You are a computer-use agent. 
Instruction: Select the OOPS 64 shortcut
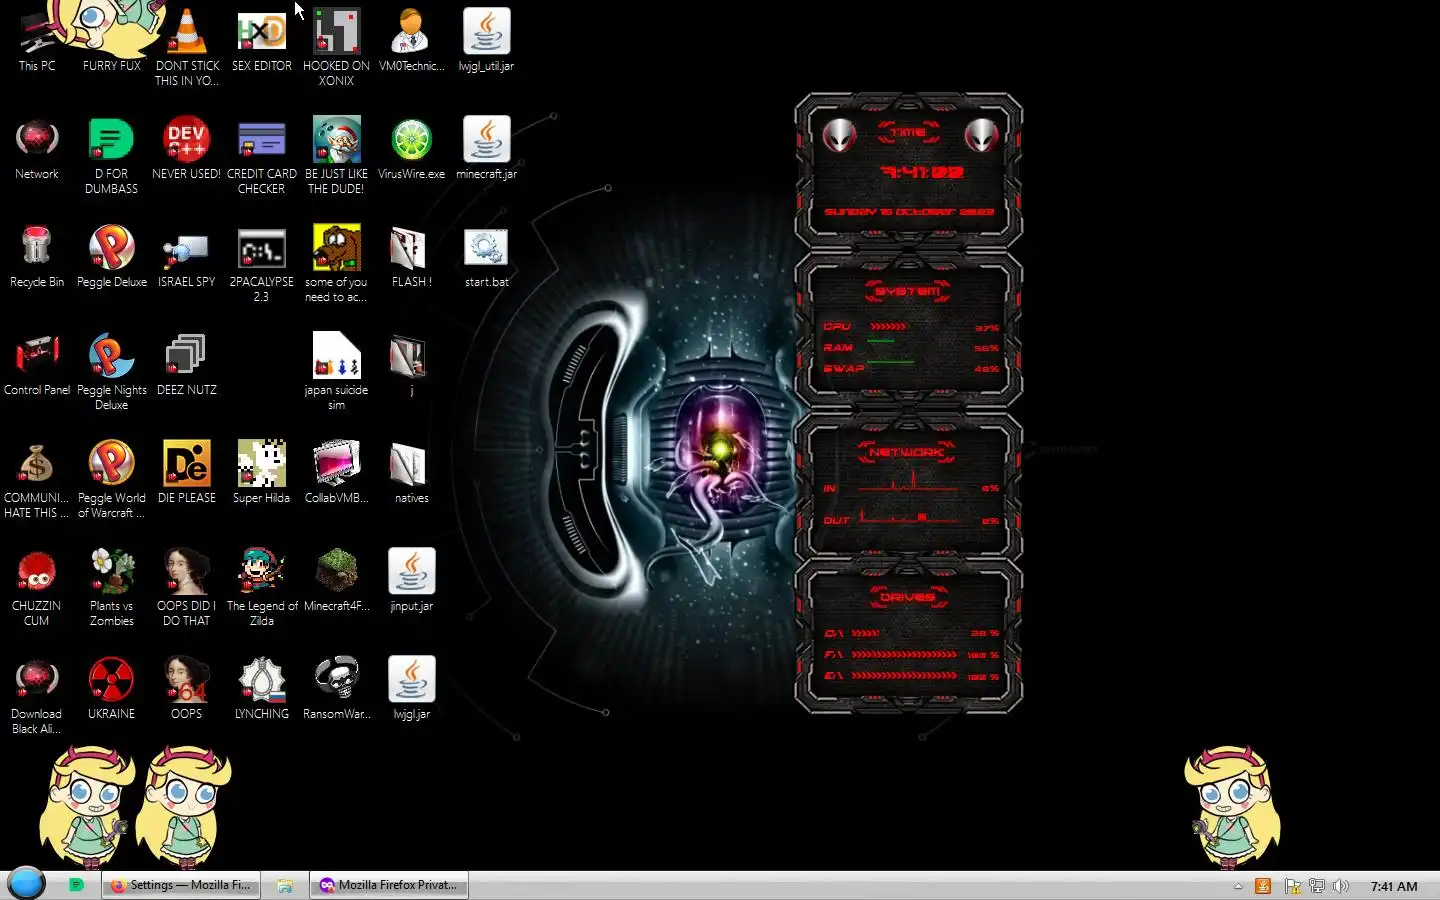coord(187,688)
